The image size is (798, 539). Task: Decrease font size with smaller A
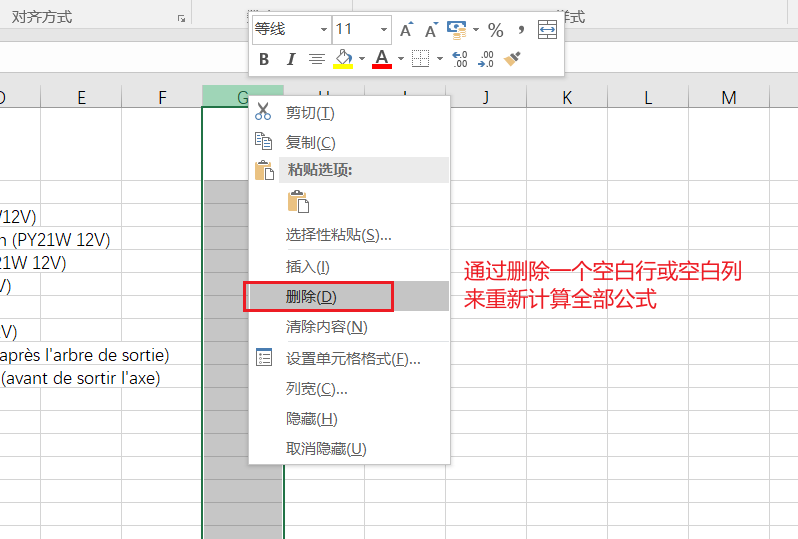431,30
